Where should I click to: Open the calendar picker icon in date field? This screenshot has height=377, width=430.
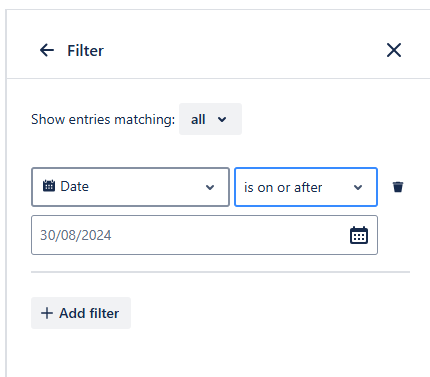point(359,235)
